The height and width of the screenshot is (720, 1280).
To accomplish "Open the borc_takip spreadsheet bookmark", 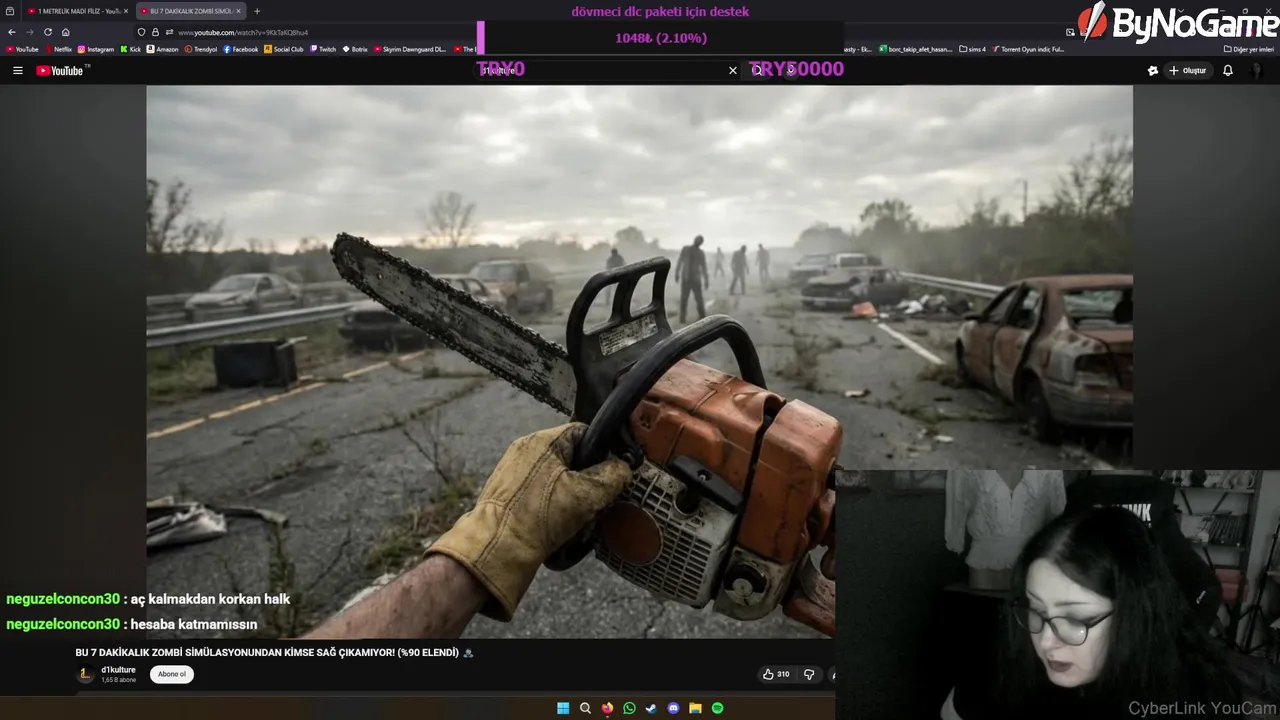I will point(917,49).
